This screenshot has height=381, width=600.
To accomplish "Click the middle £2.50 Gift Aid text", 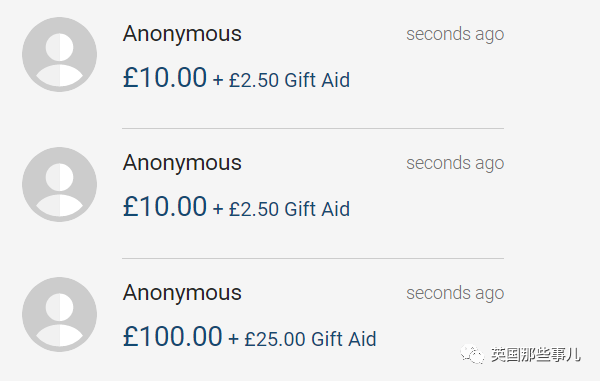I will (x=289, y=209).
